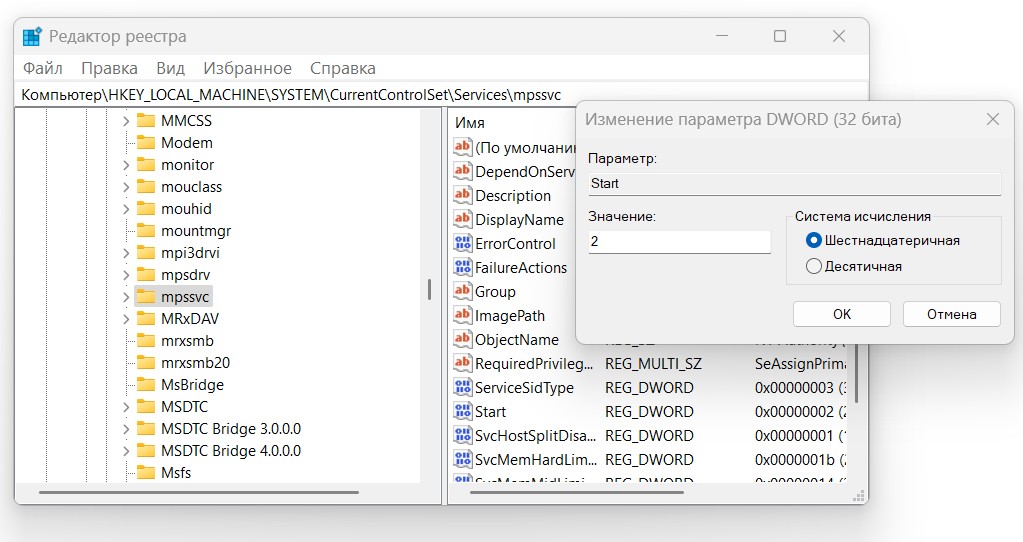Click the mpi3drvi folder icon
Image resolution: width=1023 pixels, height=542 pixels.
[145, 252]
